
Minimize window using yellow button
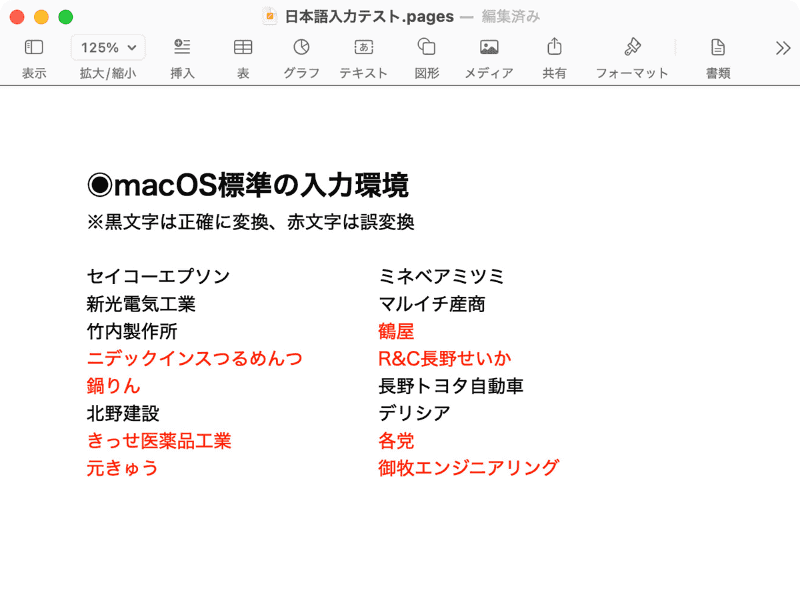point(41,17)
